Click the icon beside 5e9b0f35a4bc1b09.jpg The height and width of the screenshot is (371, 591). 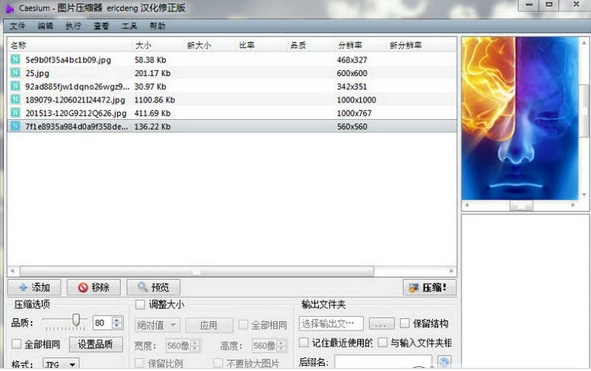[x=15, y=60]
